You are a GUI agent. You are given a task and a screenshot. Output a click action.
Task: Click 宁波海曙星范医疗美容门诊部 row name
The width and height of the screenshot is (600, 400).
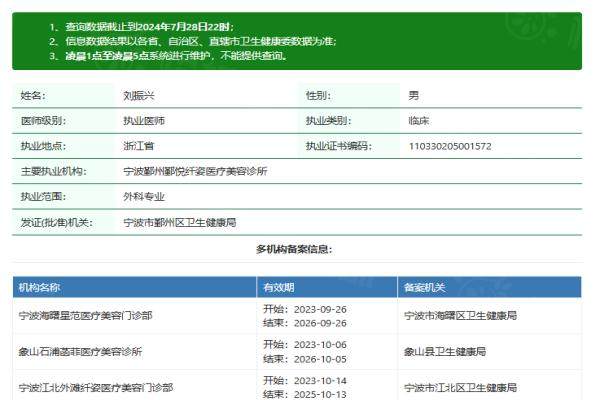85,316
